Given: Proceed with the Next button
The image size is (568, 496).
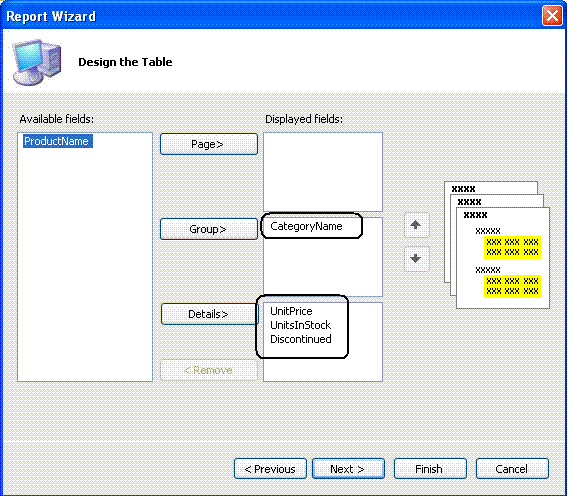Looking at the screenshot, I should tap(348, 469).
